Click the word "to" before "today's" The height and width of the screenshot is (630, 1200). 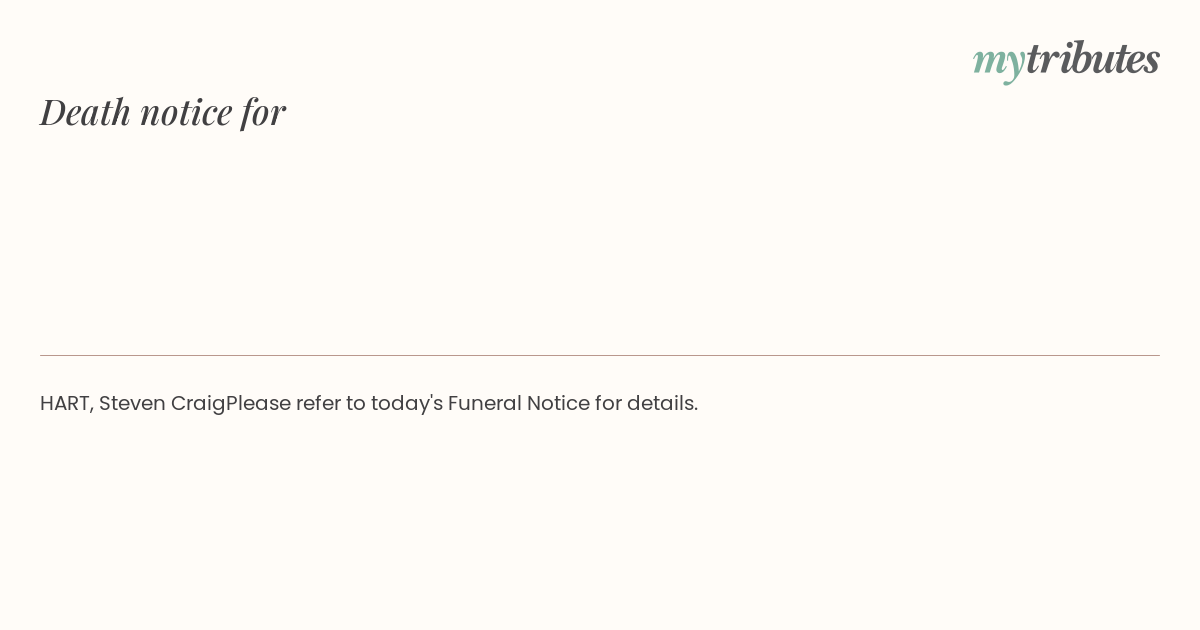[x=355, y=403]
